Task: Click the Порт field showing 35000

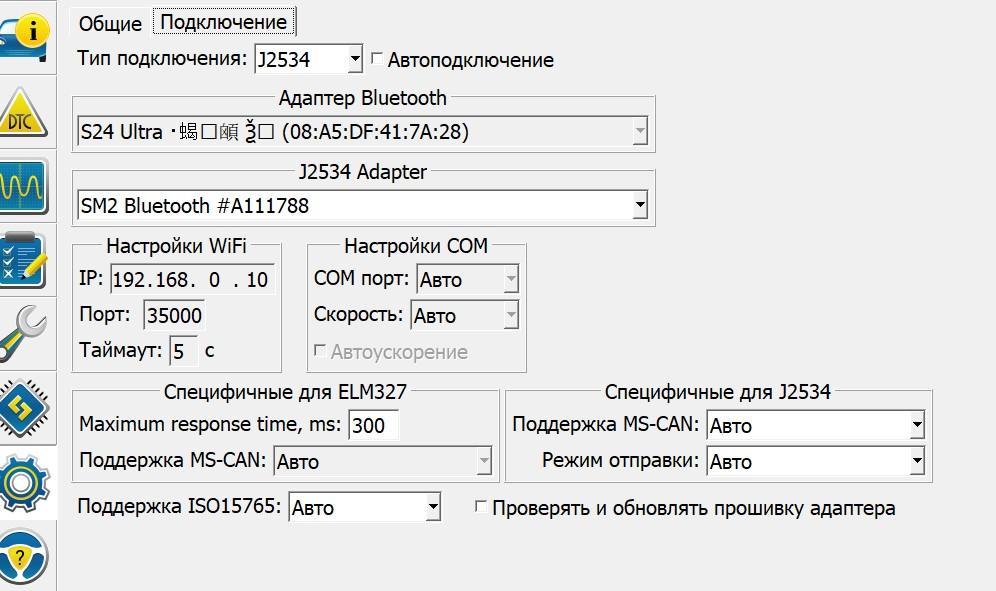Action: pyautogui.click(x=174, y=316)
